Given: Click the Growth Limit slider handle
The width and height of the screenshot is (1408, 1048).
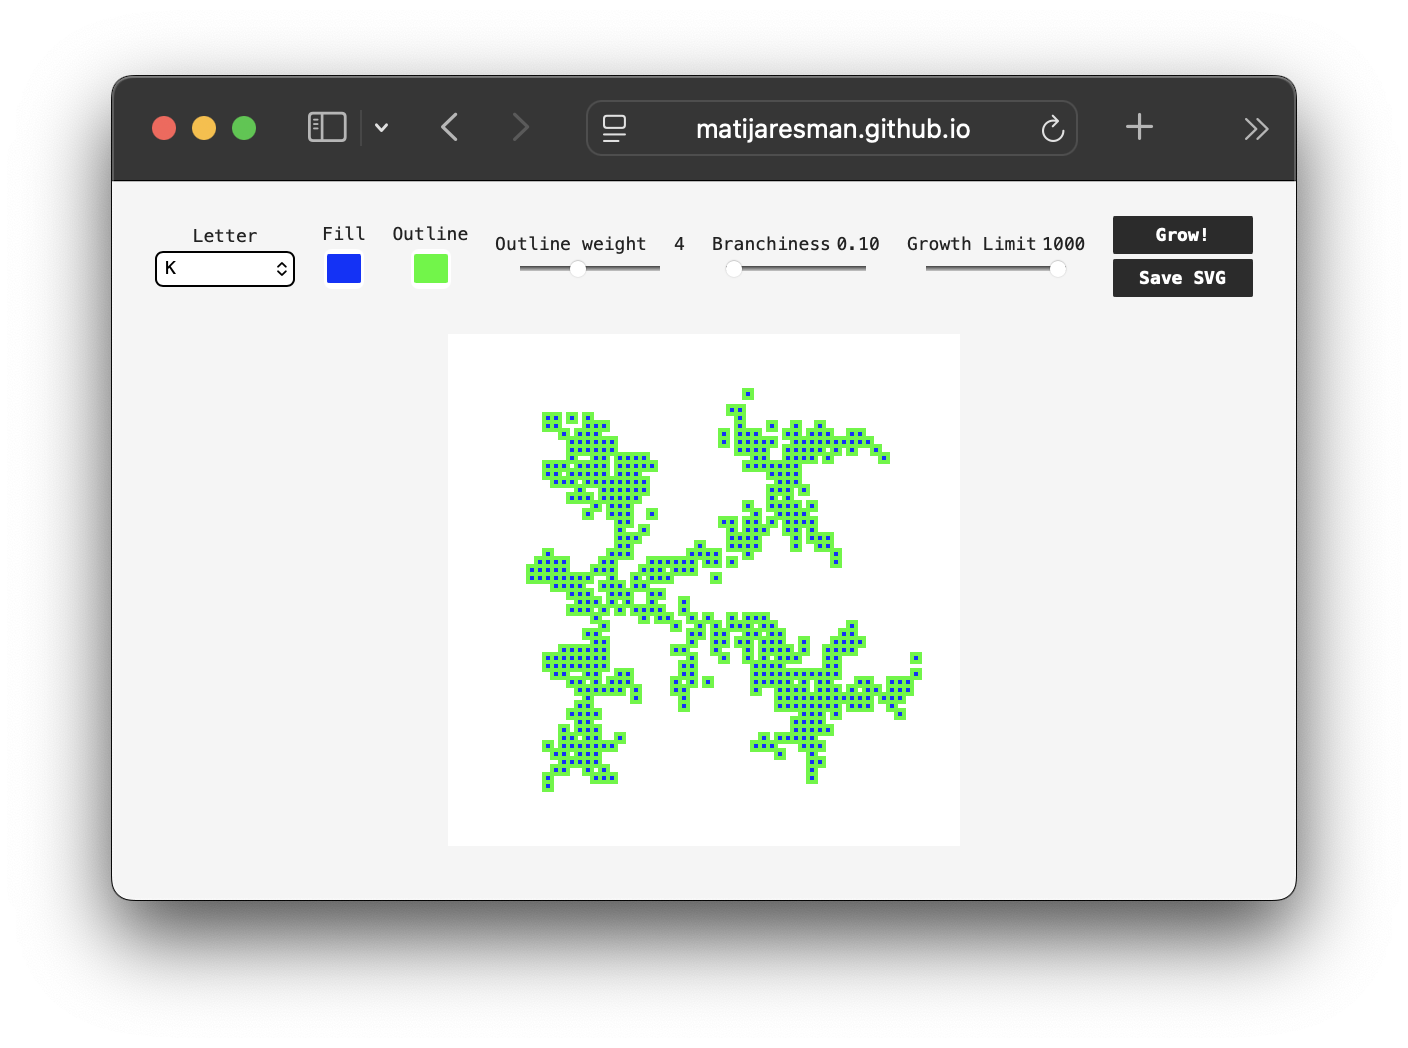Looking at the screenshot, I should [1058, 268].
